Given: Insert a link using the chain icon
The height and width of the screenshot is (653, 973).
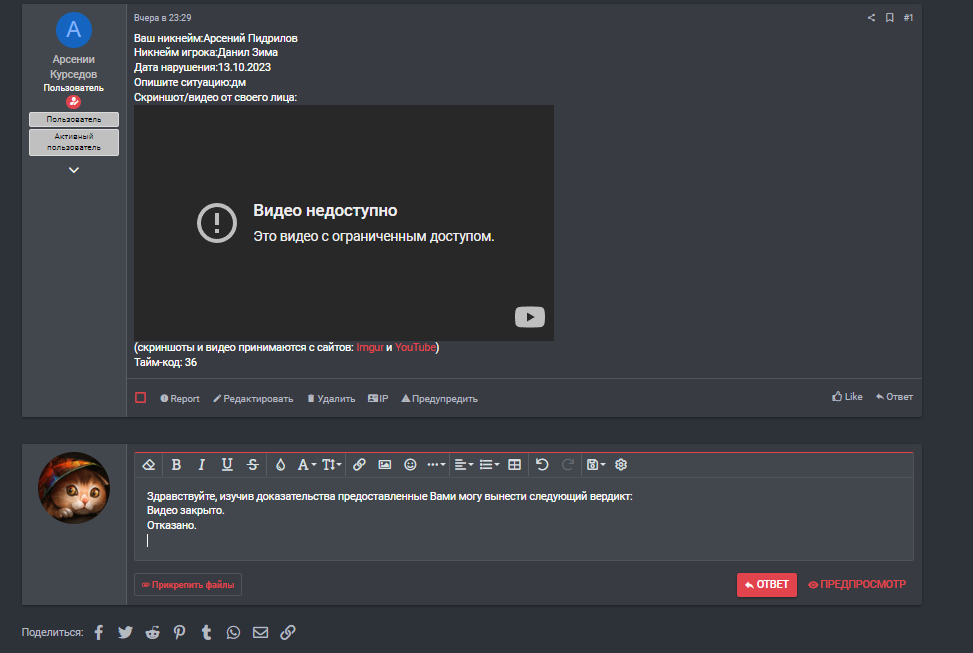Looking at the screenshot, I should click(x=359, y=464).
